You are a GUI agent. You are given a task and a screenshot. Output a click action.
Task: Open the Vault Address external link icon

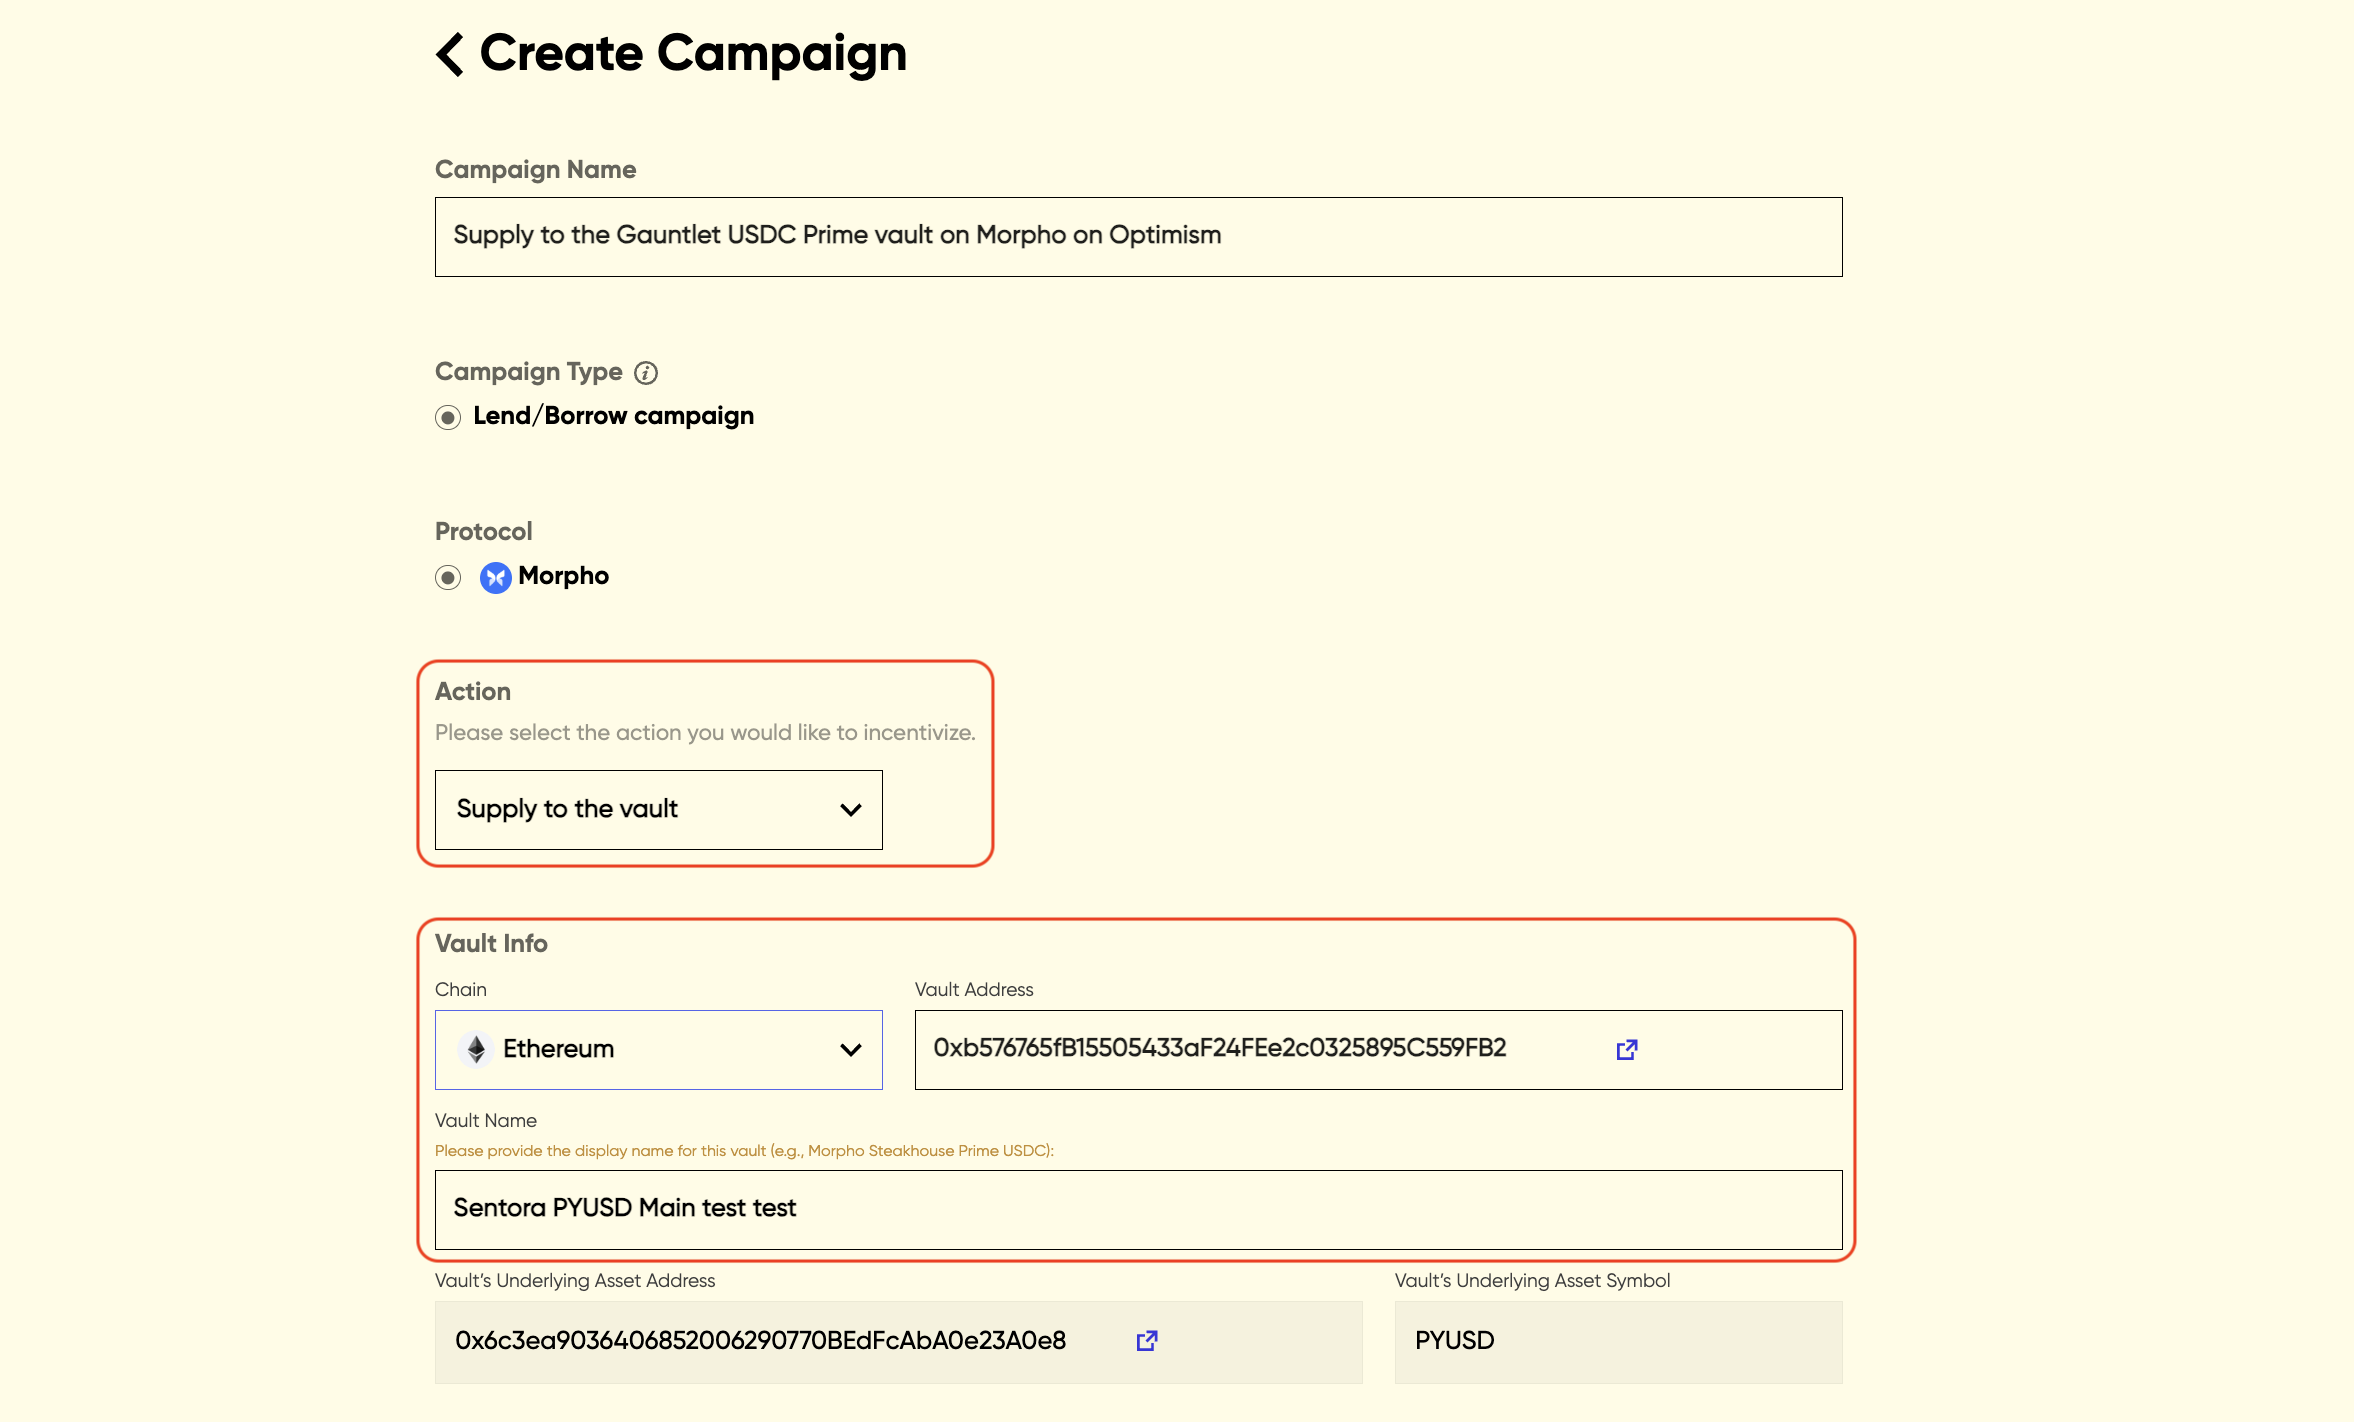[1626, 1049]
